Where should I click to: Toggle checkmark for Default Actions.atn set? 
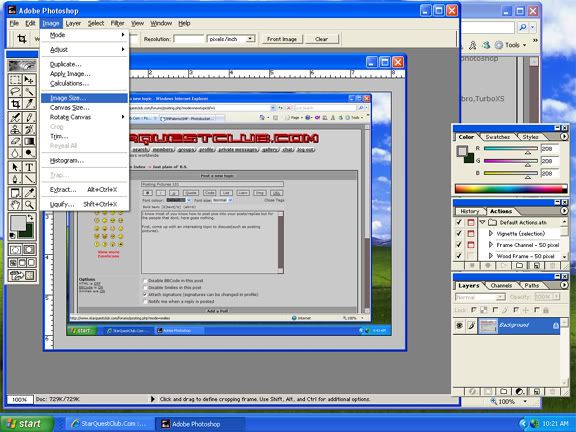click(459, 222)
